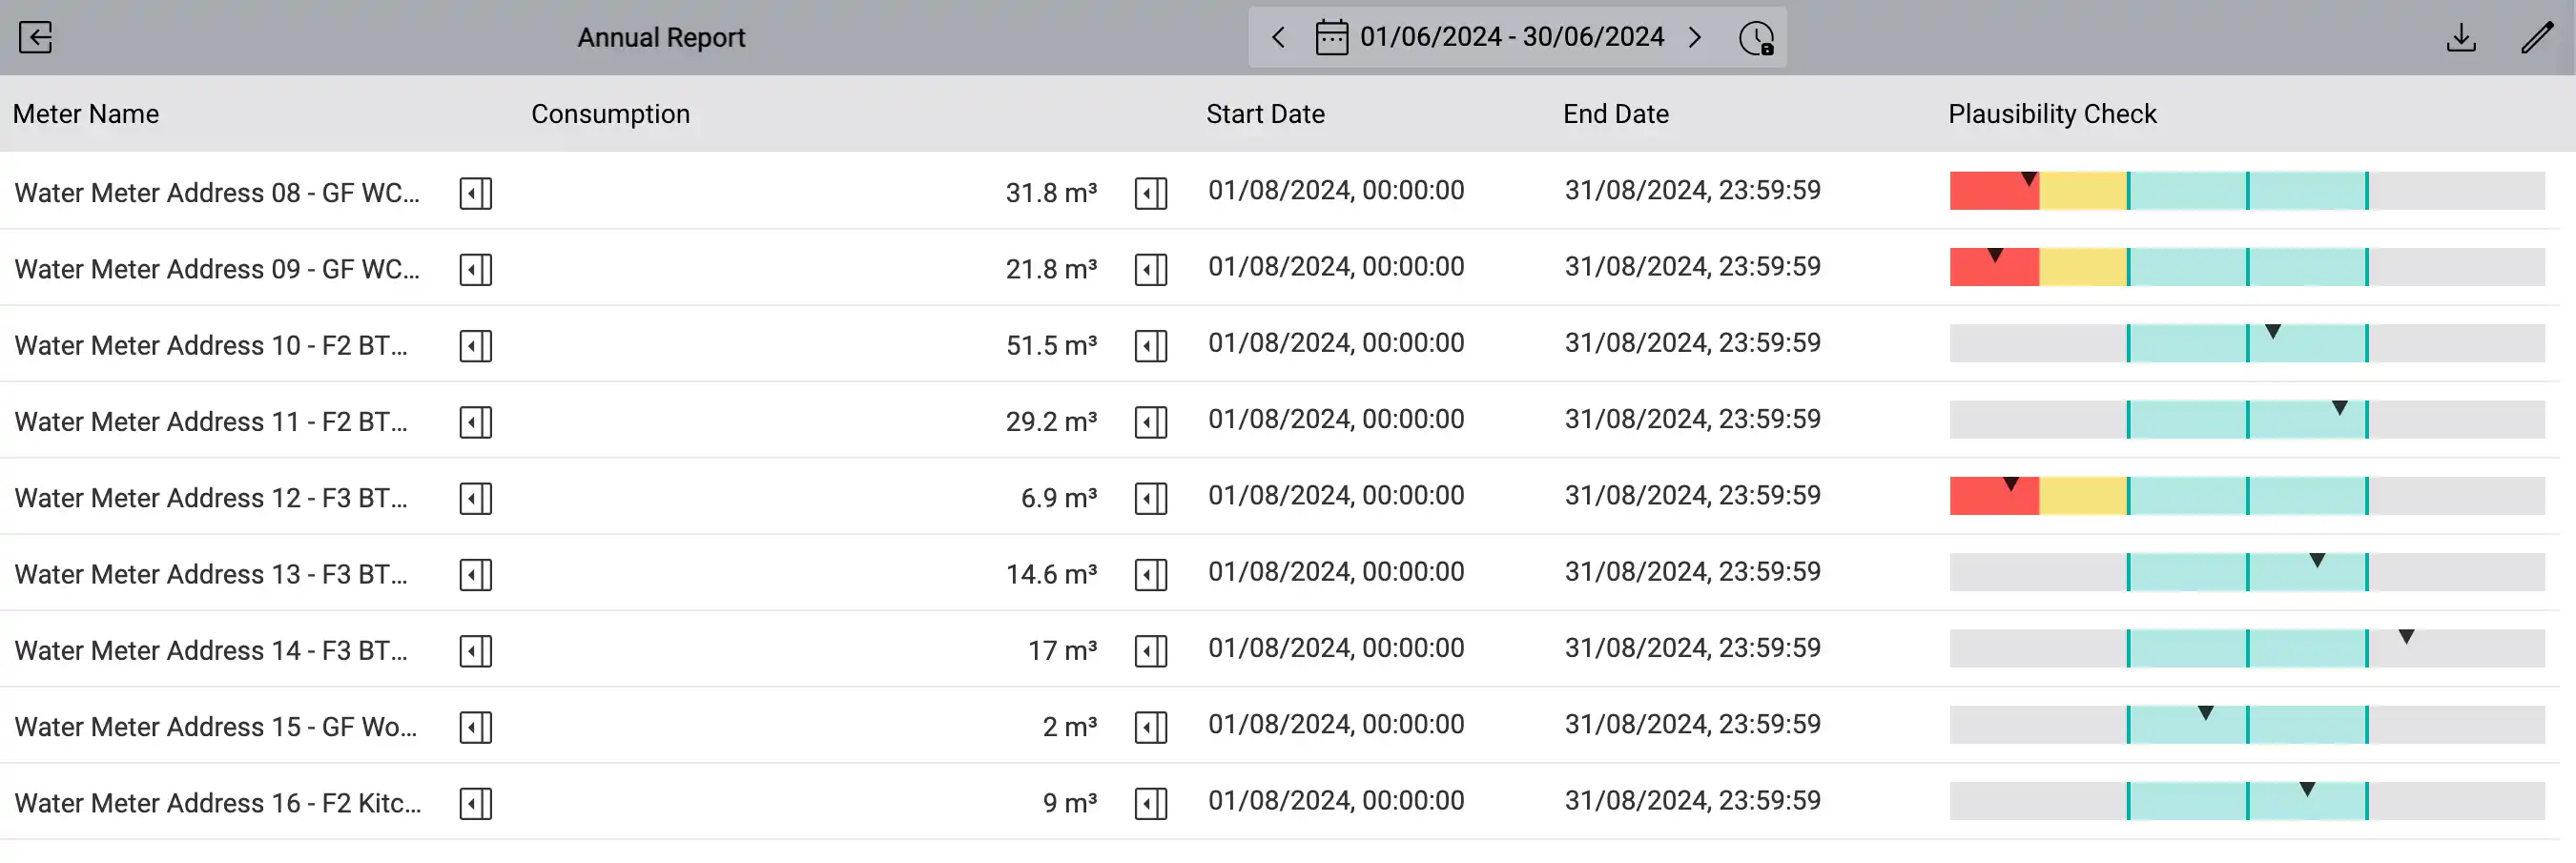
Task: Click panel icon next to 51.5 m³
Action: click(1151, 346)
